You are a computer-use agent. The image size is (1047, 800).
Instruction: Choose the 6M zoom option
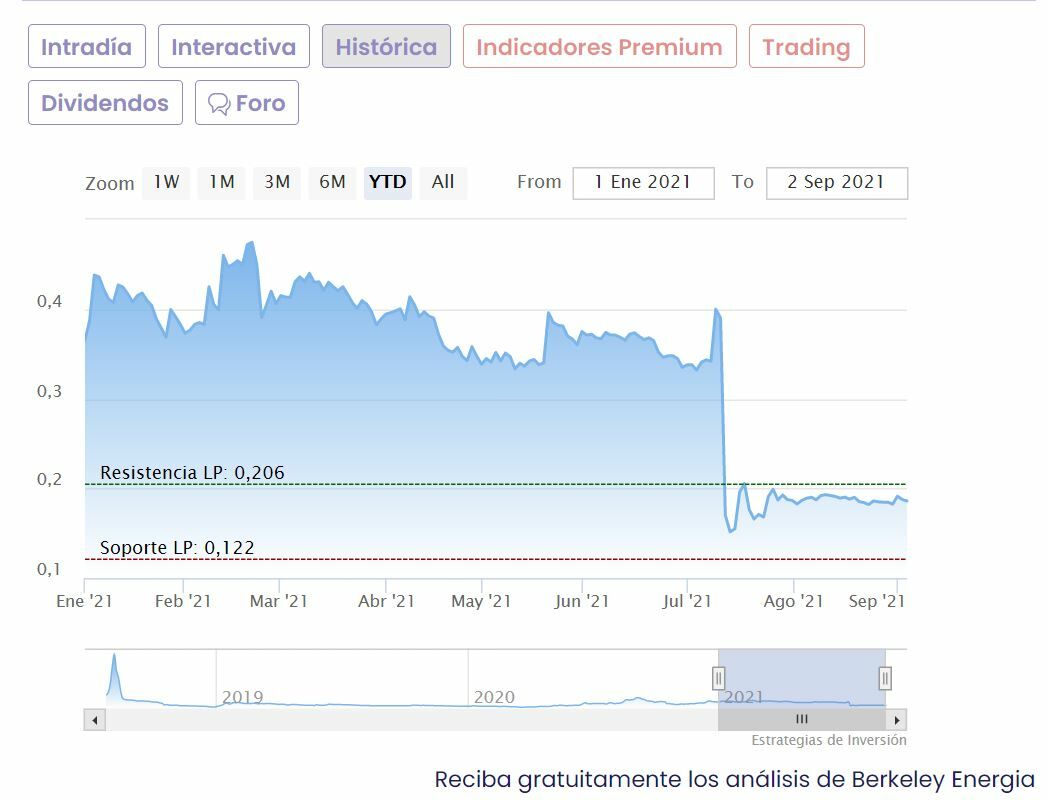pyautogui.click(x=332, y=182)
